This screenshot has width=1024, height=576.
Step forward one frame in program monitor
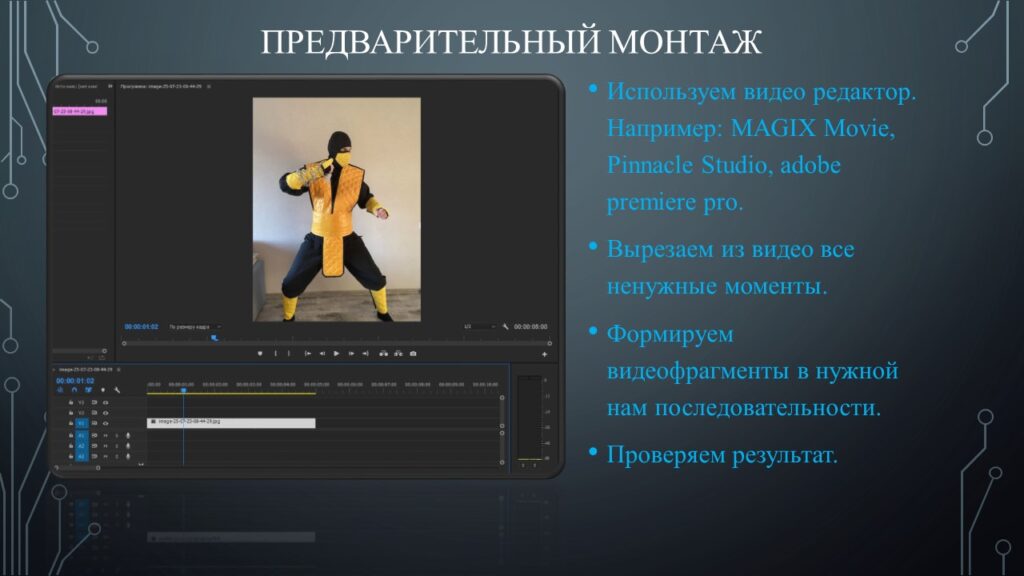(x=351, y=353)
